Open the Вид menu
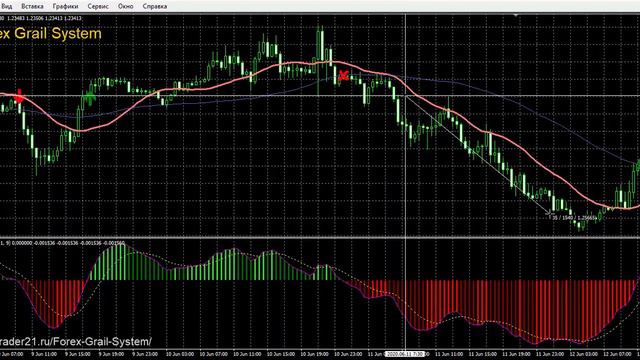 7,7
